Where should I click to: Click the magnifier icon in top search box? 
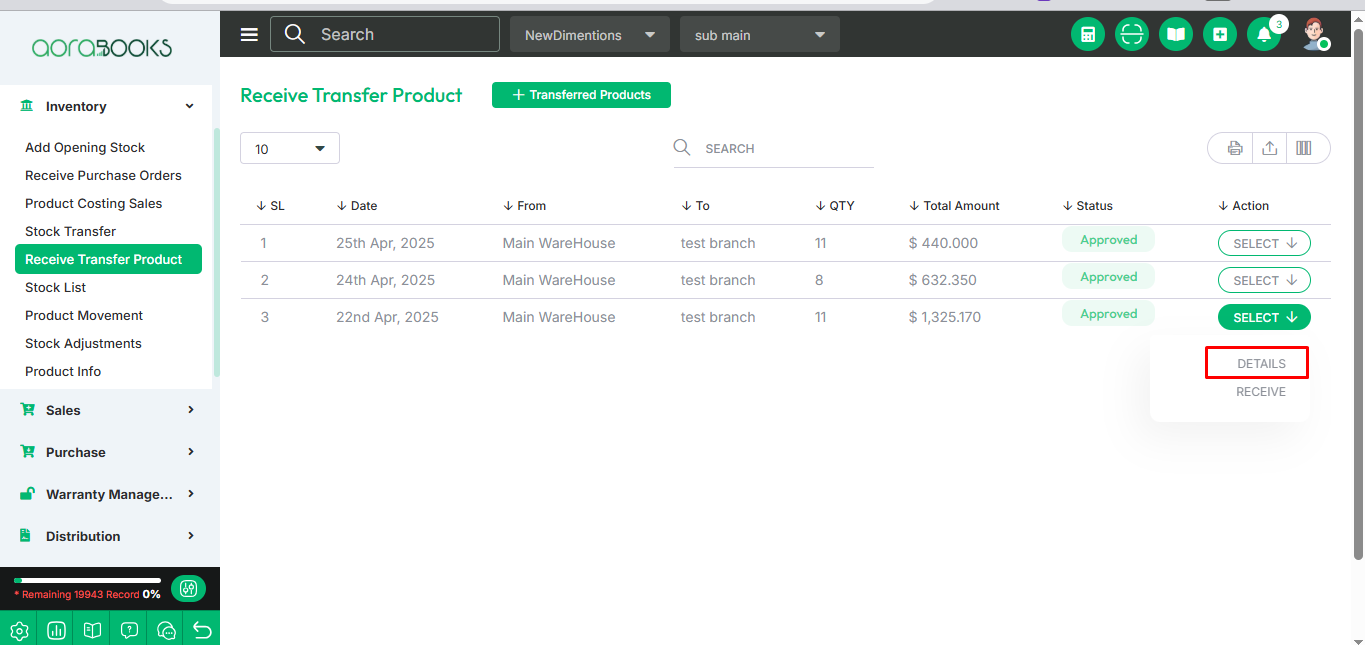click(294, 34)
